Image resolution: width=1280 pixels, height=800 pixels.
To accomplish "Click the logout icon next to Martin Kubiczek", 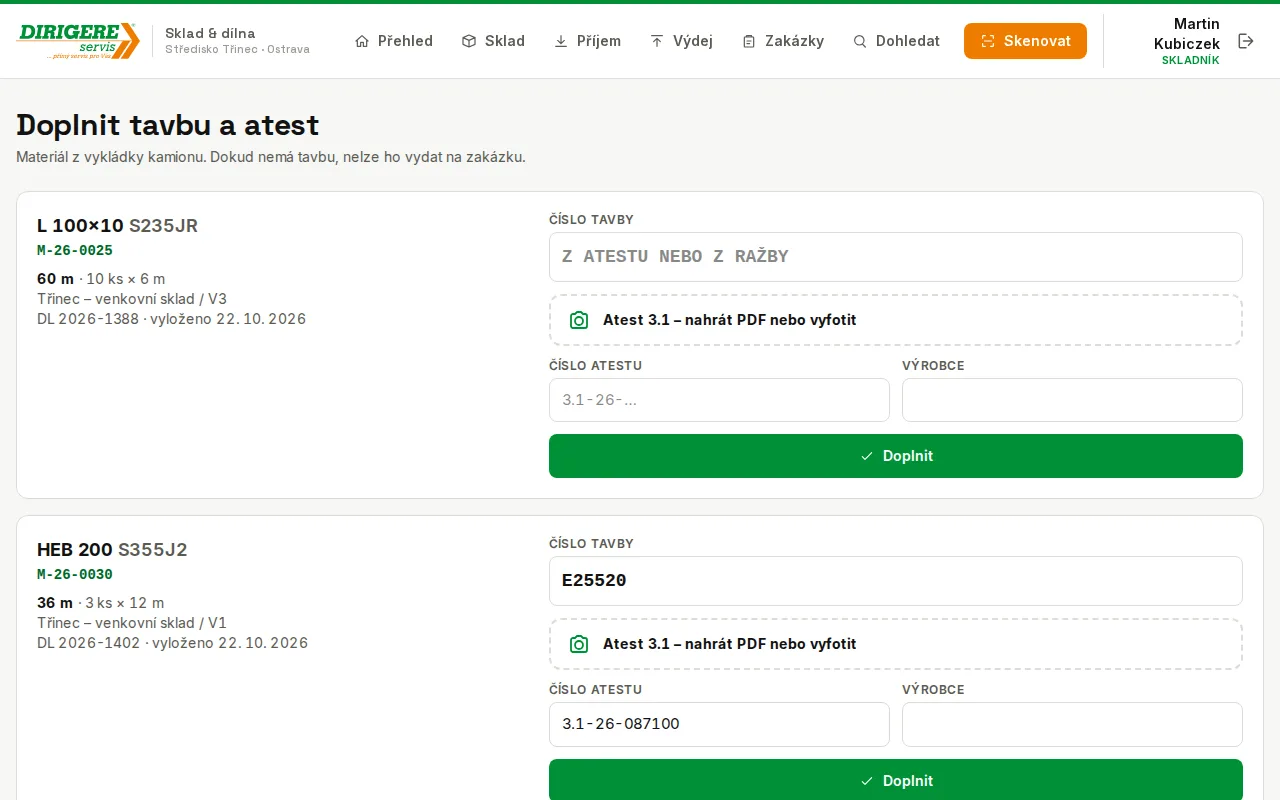I will tap(1246, 41).
